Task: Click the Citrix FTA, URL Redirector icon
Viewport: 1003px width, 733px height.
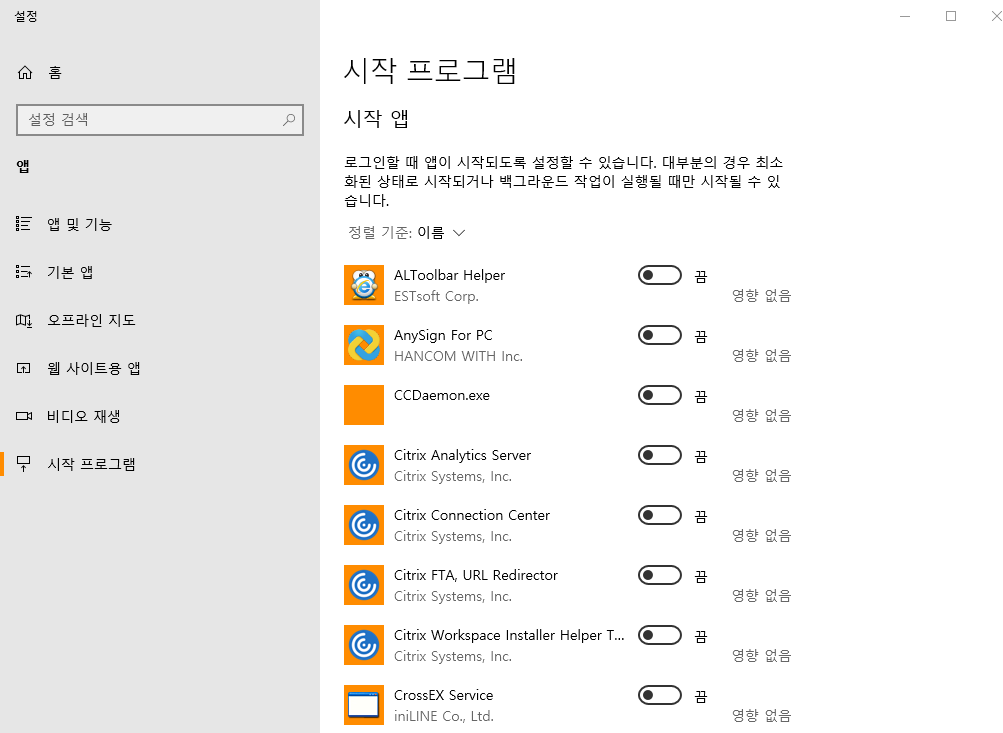Action: click(364, 585)
